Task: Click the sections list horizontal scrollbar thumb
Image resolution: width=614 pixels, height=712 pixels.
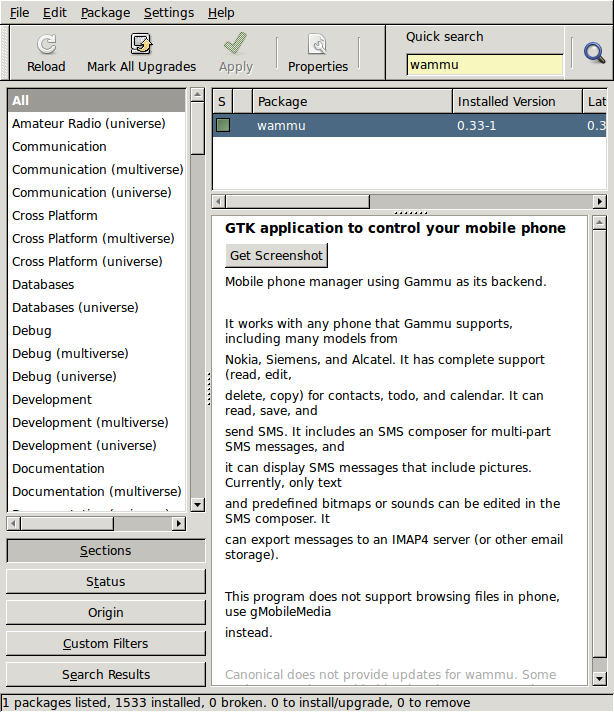Action: pos(67,524)
